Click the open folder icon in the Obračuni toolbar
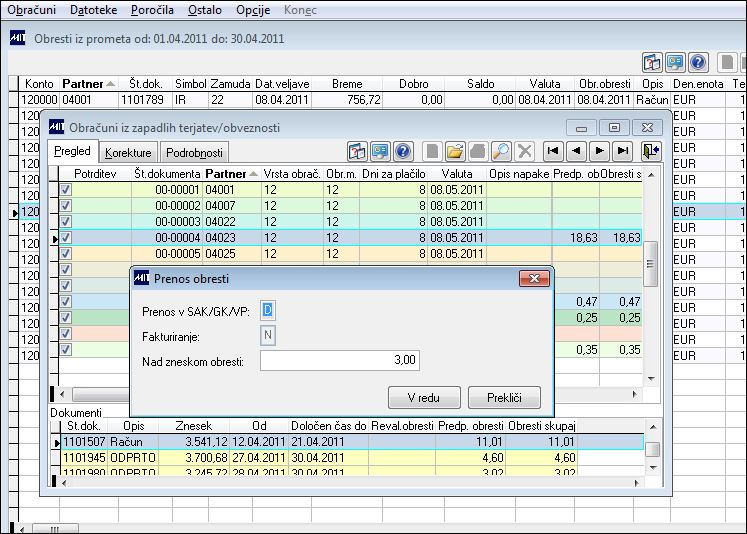The height and width of the screenshot is (534, 747). click(455, 151)
